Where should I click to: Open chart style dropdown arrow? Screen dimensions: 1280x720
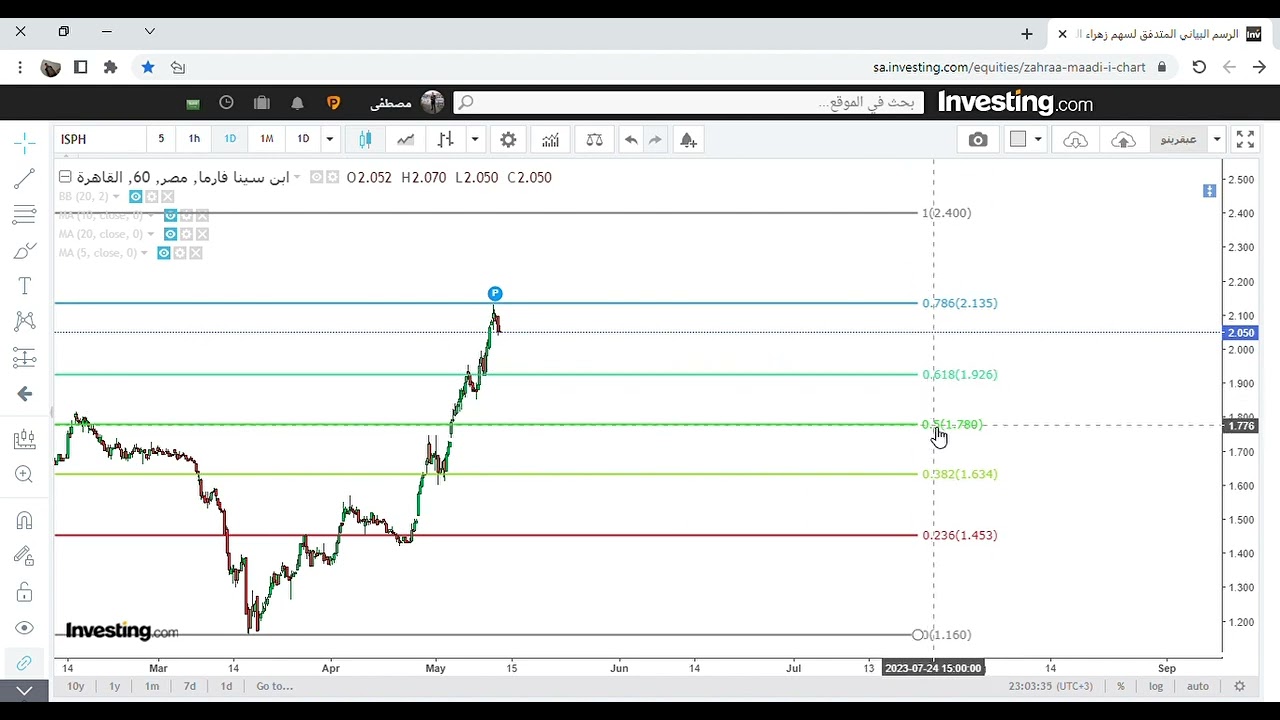click(475, 140)
